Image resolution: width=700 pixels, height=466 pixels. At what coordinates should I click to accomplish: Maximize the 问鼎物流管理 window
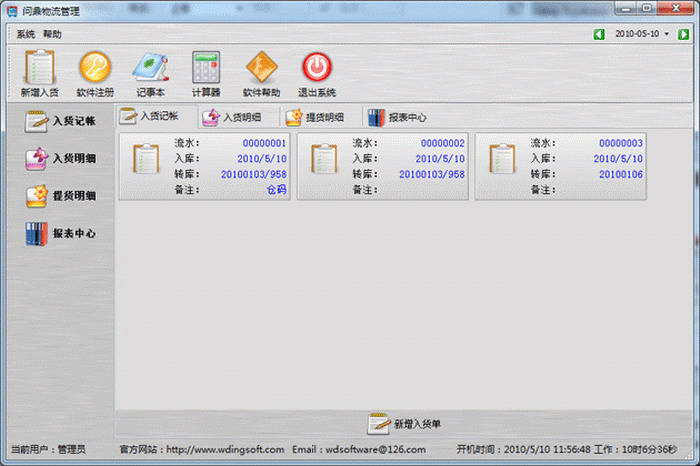coord(646,8)
